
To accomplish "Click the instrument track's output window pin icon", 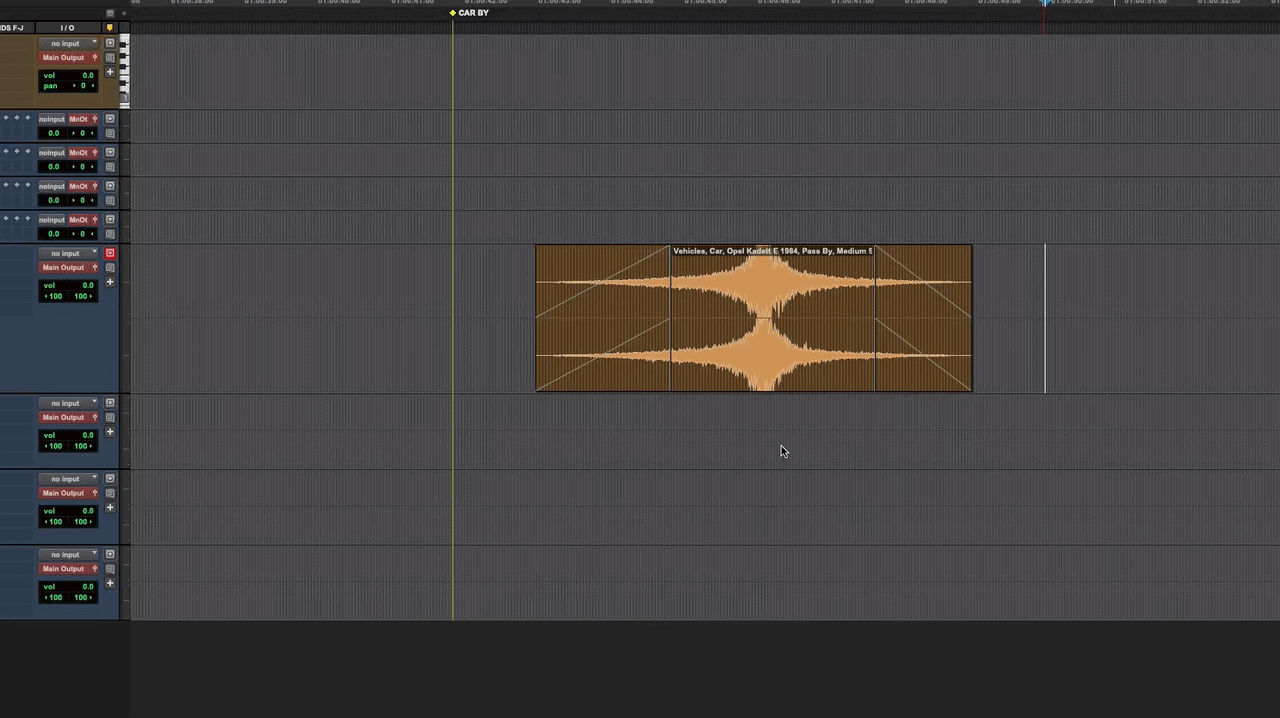I will point(95,58).
